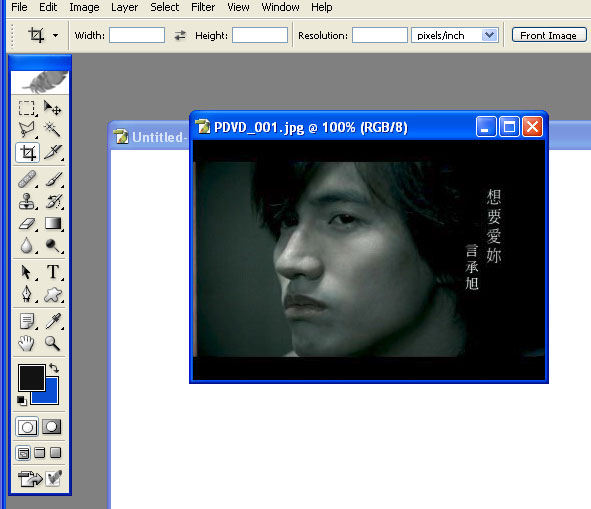The image size is (591, 509).
Task: Select the Hand tool
Action: point(27,343)
